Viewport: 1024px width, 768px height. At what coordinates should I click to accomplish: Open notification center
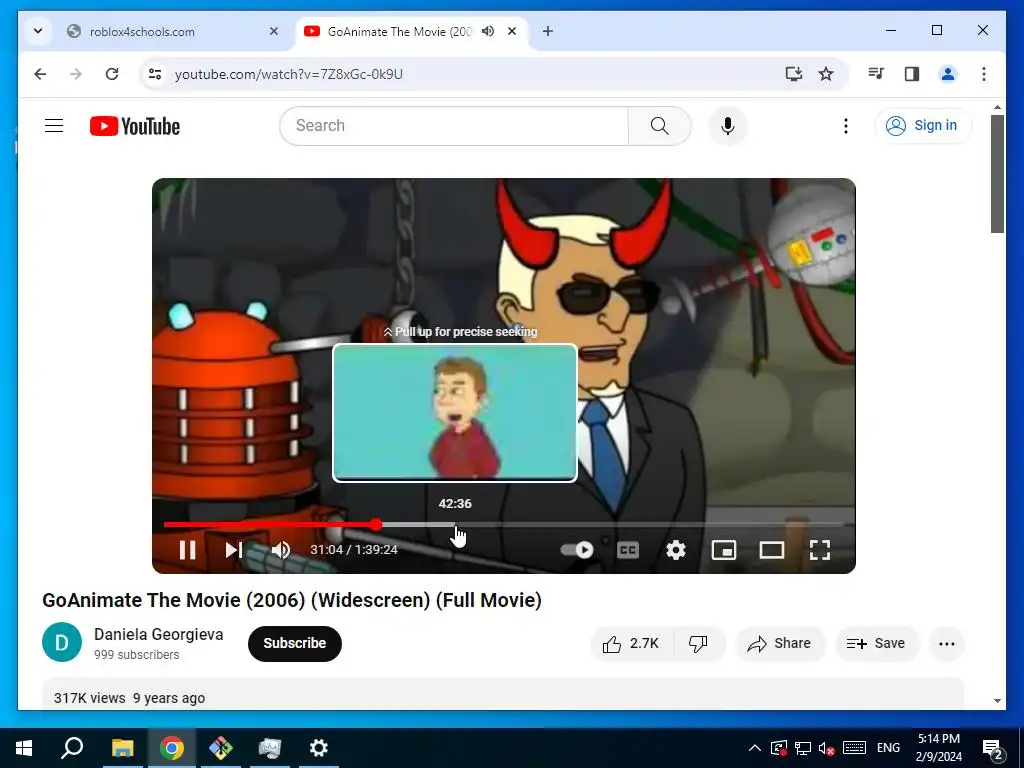click(x=992, y=749)
